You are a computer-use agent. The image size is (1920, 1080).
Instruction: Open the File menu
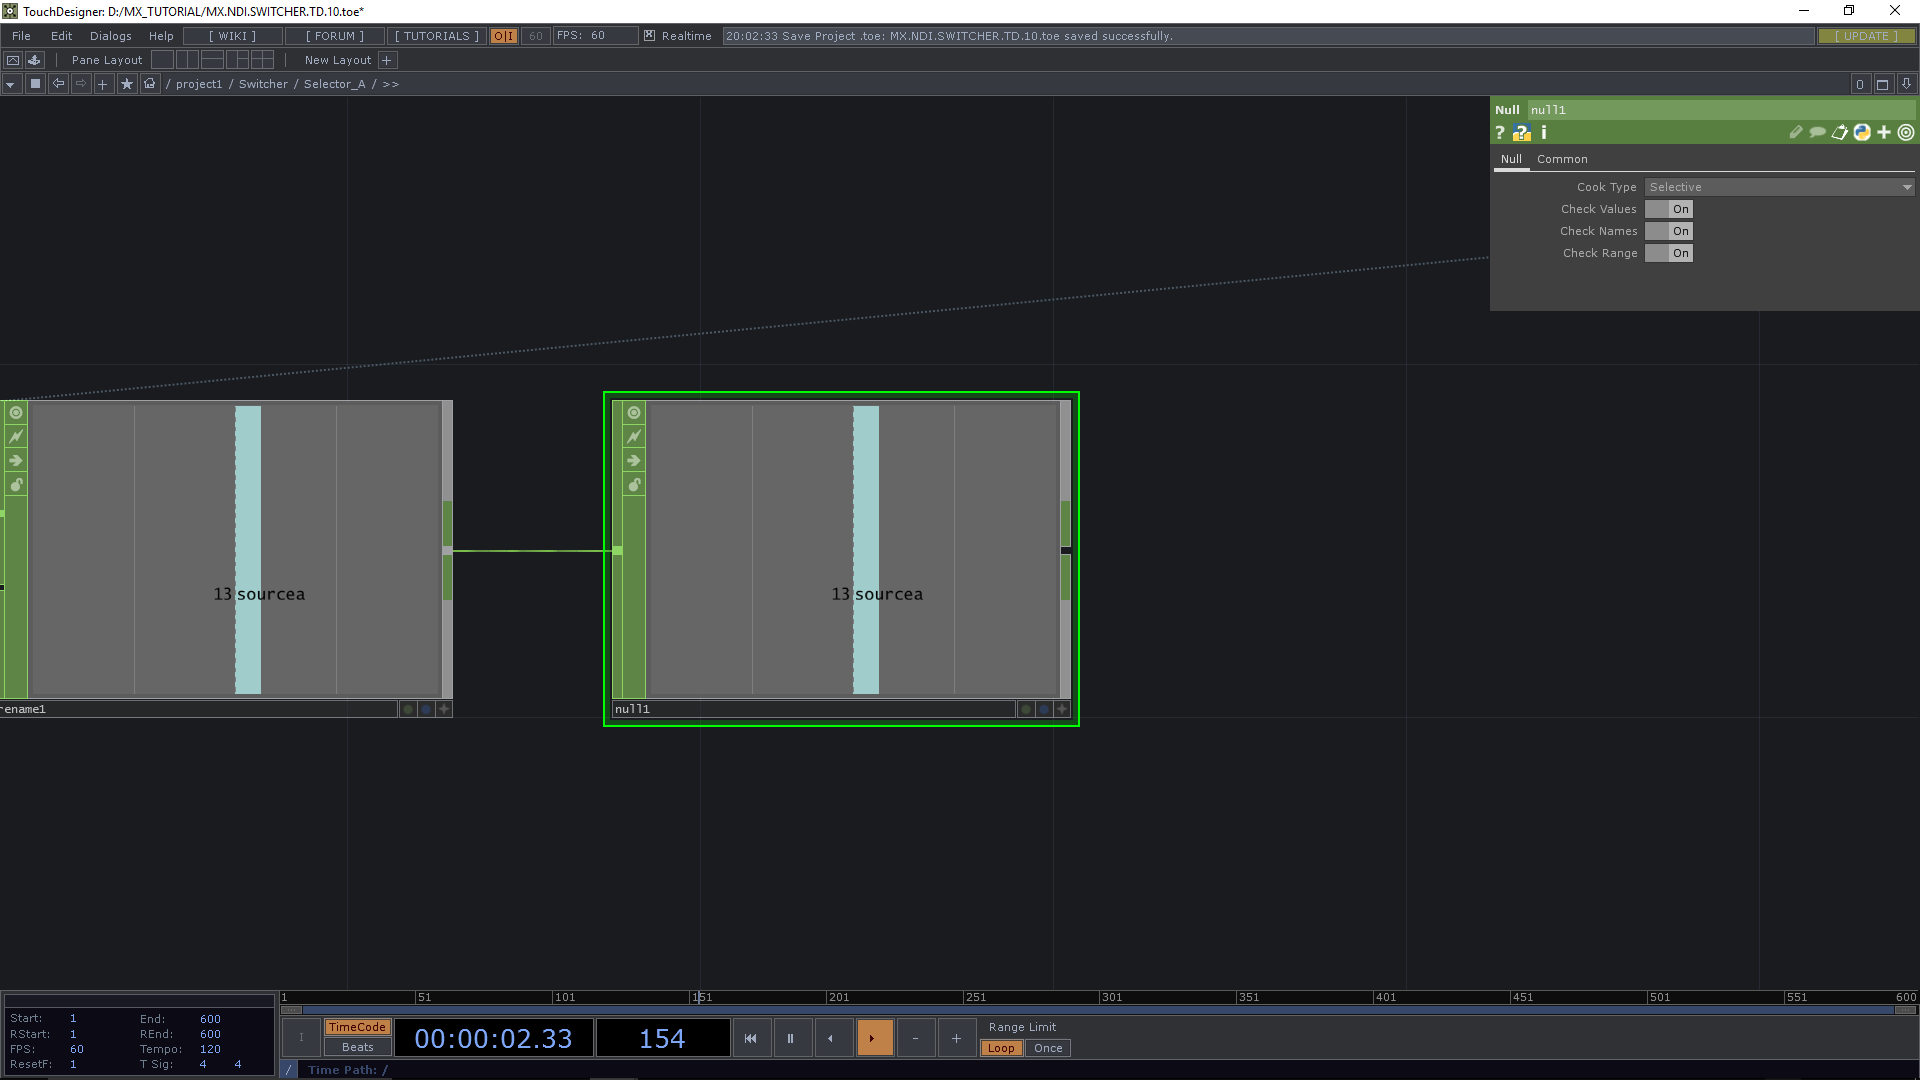(x=21, y=36)
